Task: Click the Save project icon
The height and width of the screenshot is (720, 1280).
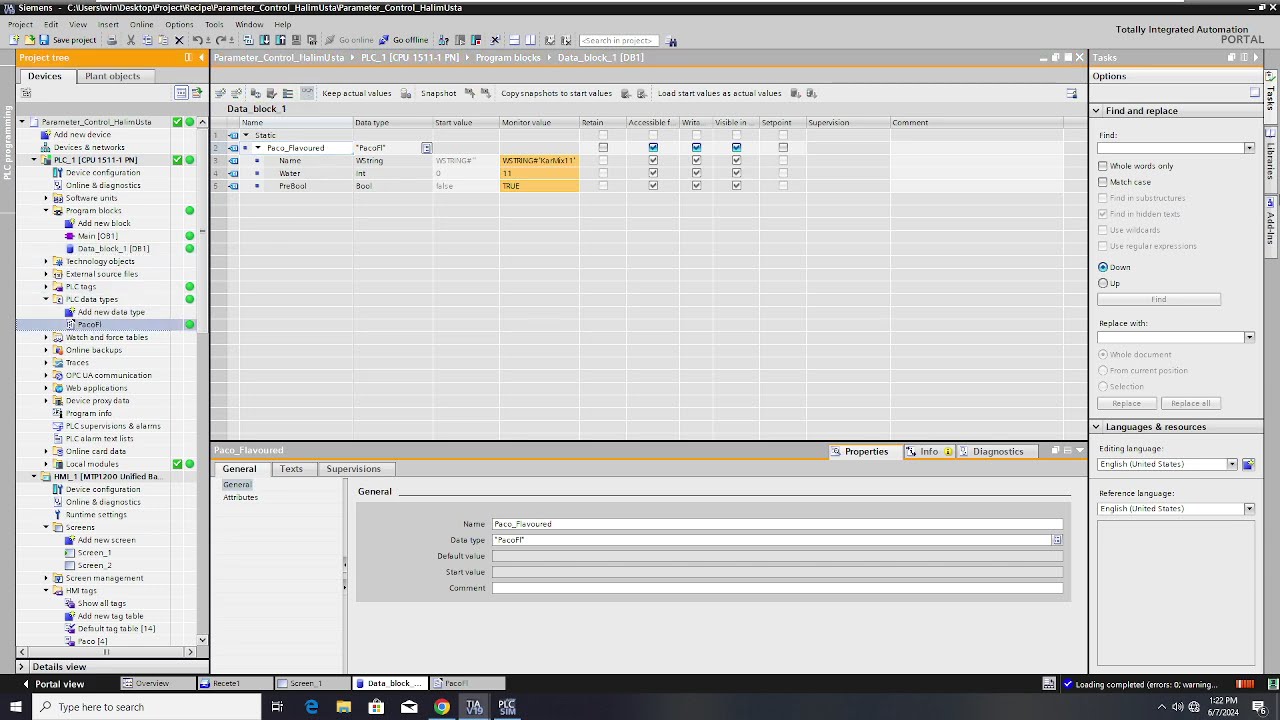Action: coord(44,40)
